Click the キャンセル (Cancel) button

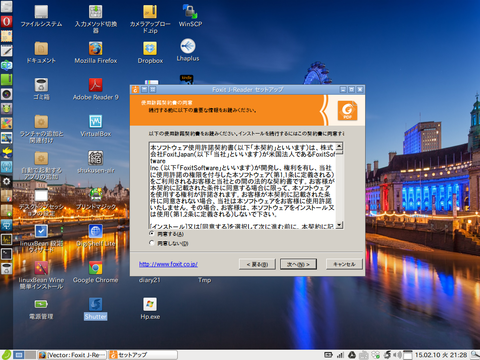(344, 264)
